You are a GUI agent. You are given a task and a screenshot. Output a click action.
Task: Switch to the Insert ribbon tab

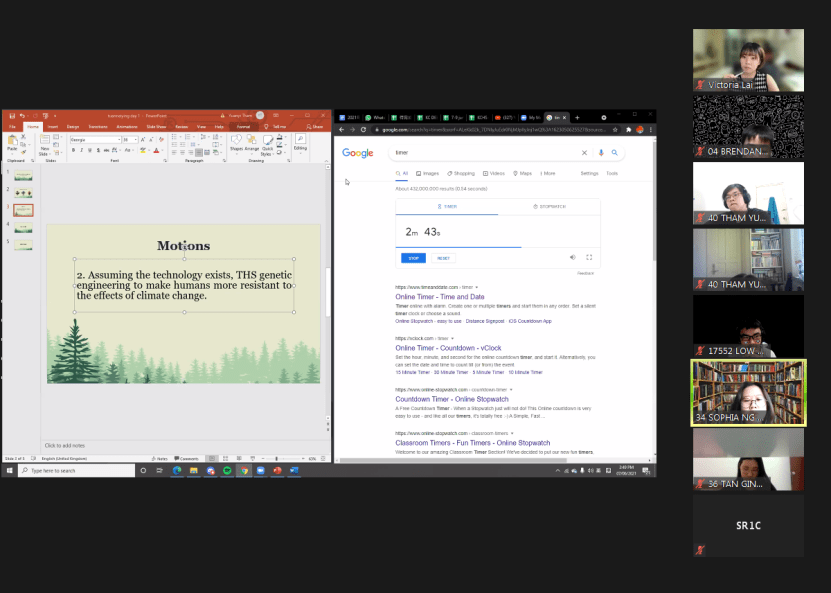tap(52, 127)
